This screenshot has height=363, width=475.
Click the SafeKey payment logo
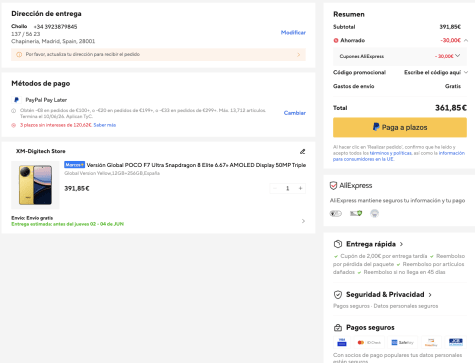pos(402,342)
